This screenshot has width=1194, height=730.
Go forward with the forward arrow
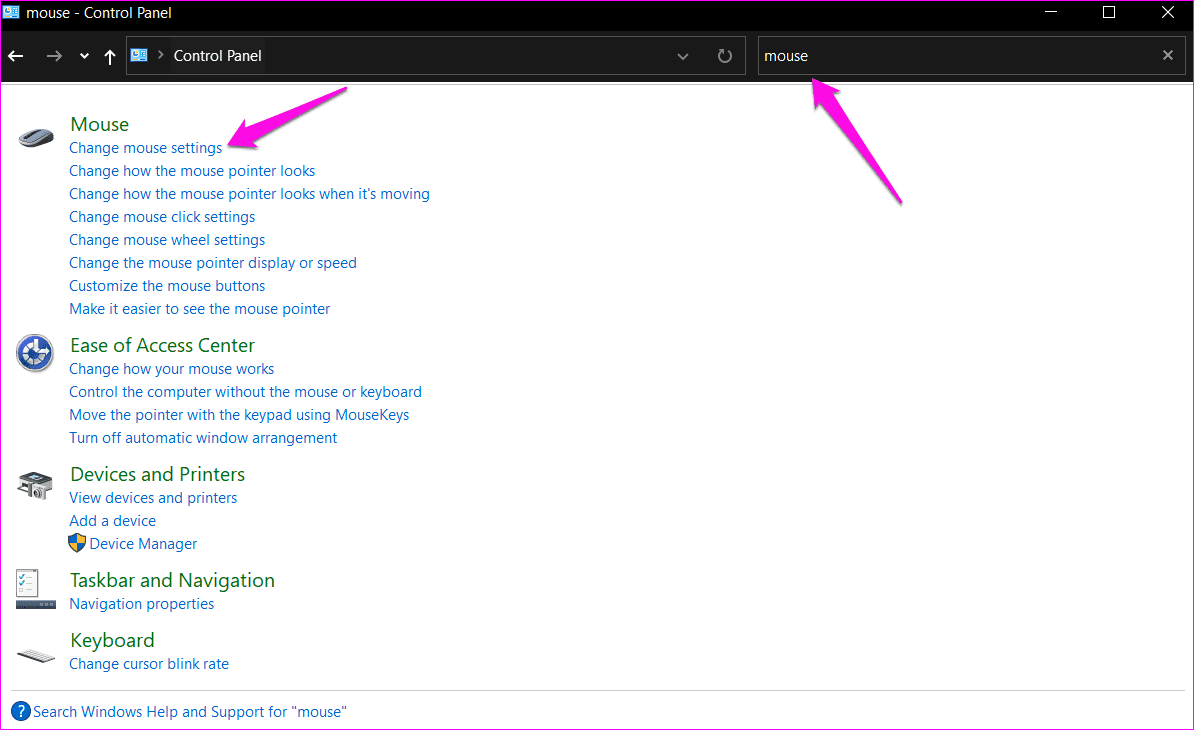tap(54, 56)
